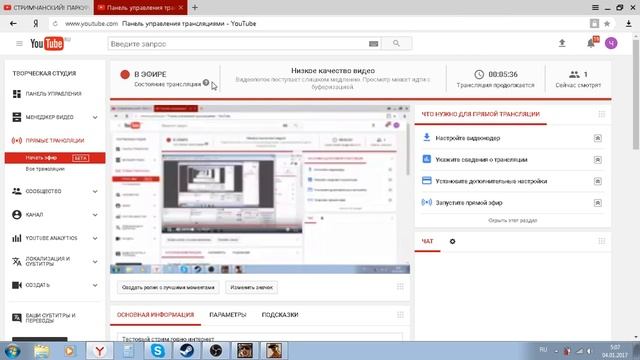Screen dimensions: 640x360
Task: Open the notifications bell
Action: coord(591,43)
